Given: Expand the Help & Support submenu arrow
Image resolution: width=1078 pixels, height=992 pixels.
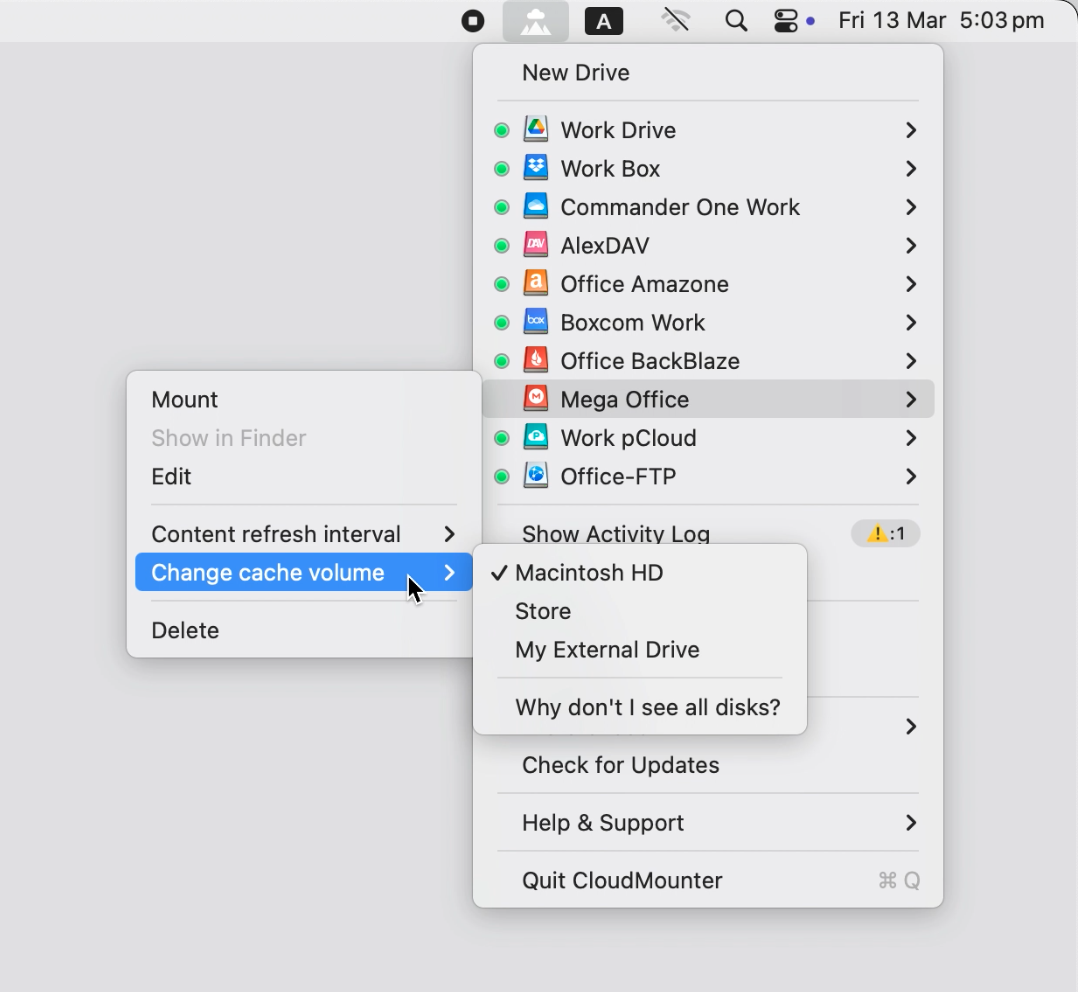Looking at the screenshot, I should coord(911,823).
